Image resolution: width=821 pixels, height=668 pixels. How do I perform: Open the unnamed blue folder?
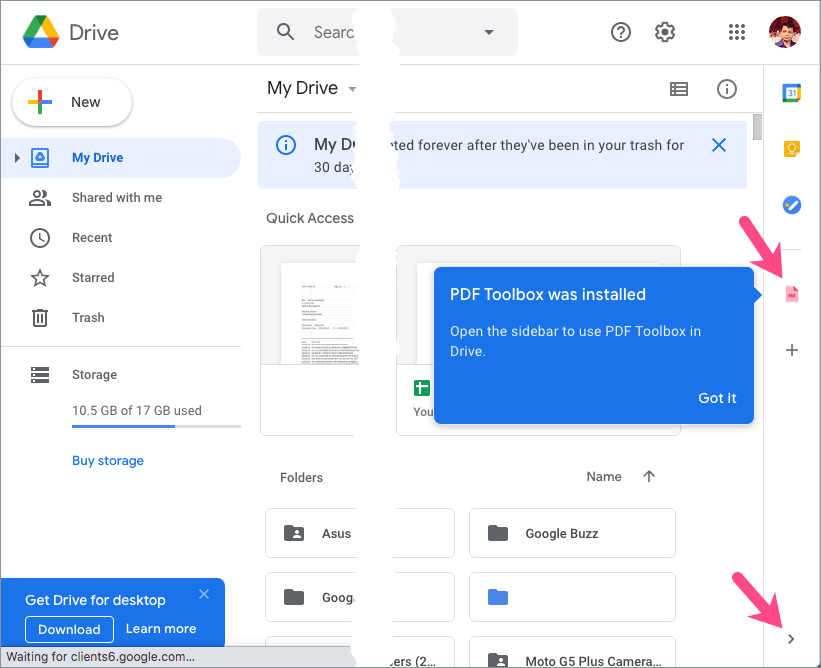[x=572, y=597]
